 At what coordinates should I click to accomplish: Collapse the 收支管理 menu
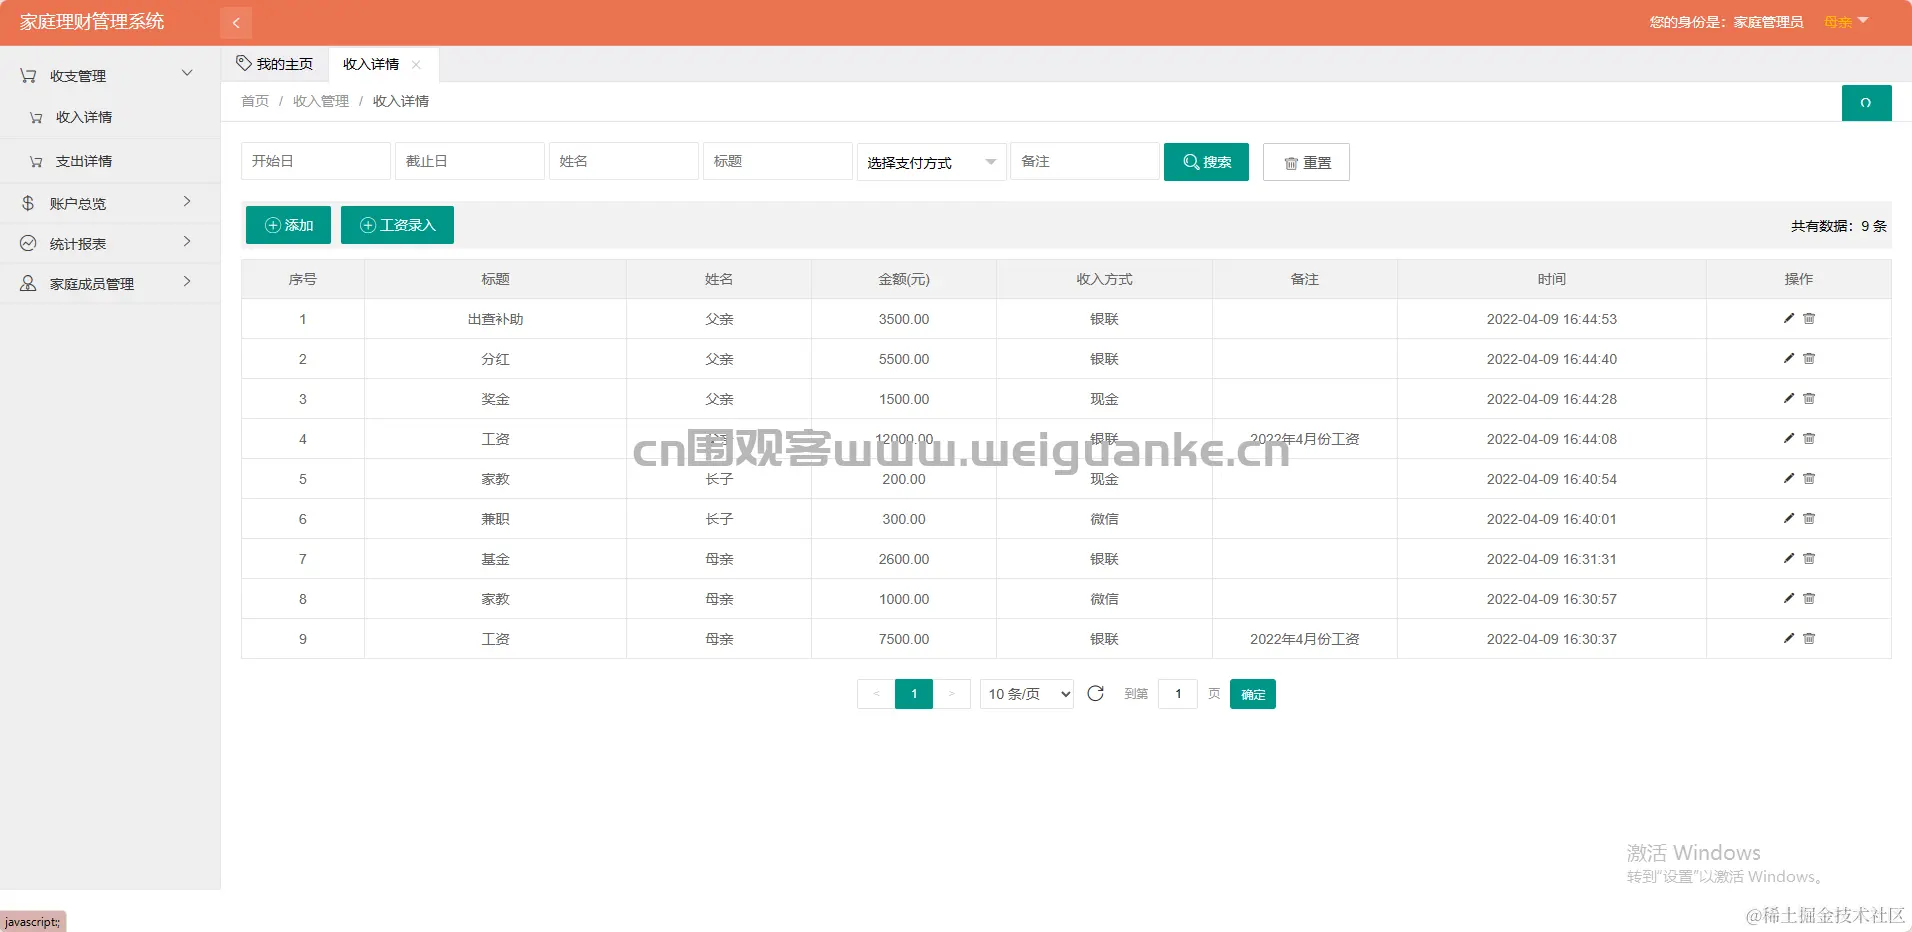click(x=108, y=76)
